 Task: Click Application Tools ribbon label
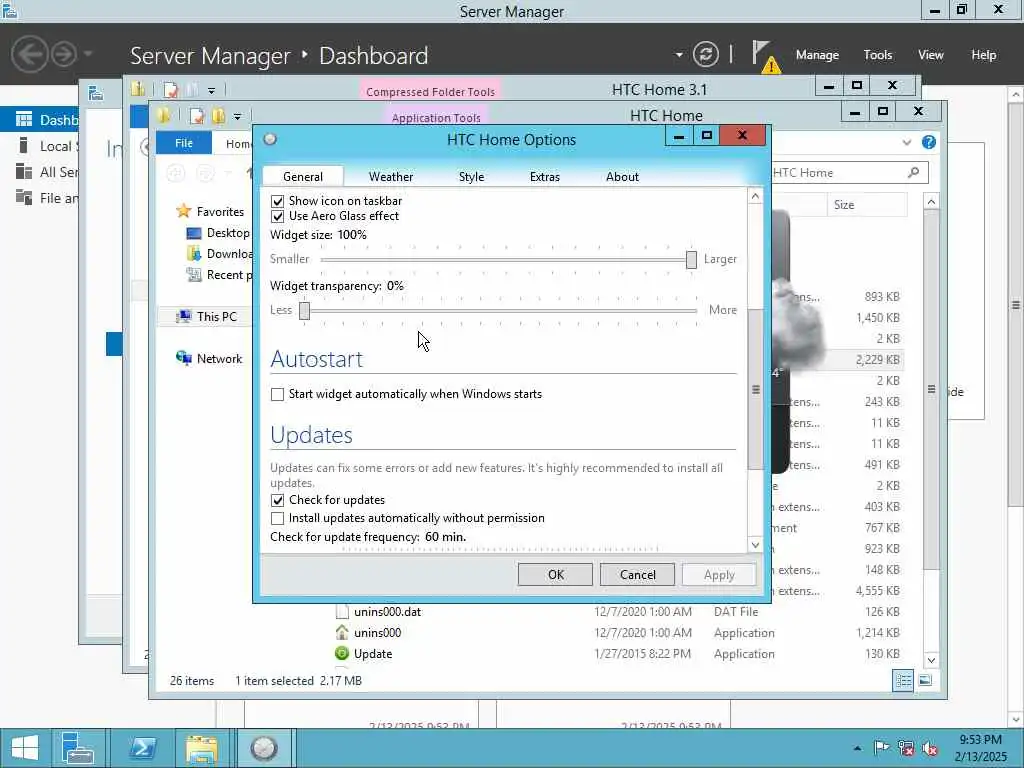point(436,118)
